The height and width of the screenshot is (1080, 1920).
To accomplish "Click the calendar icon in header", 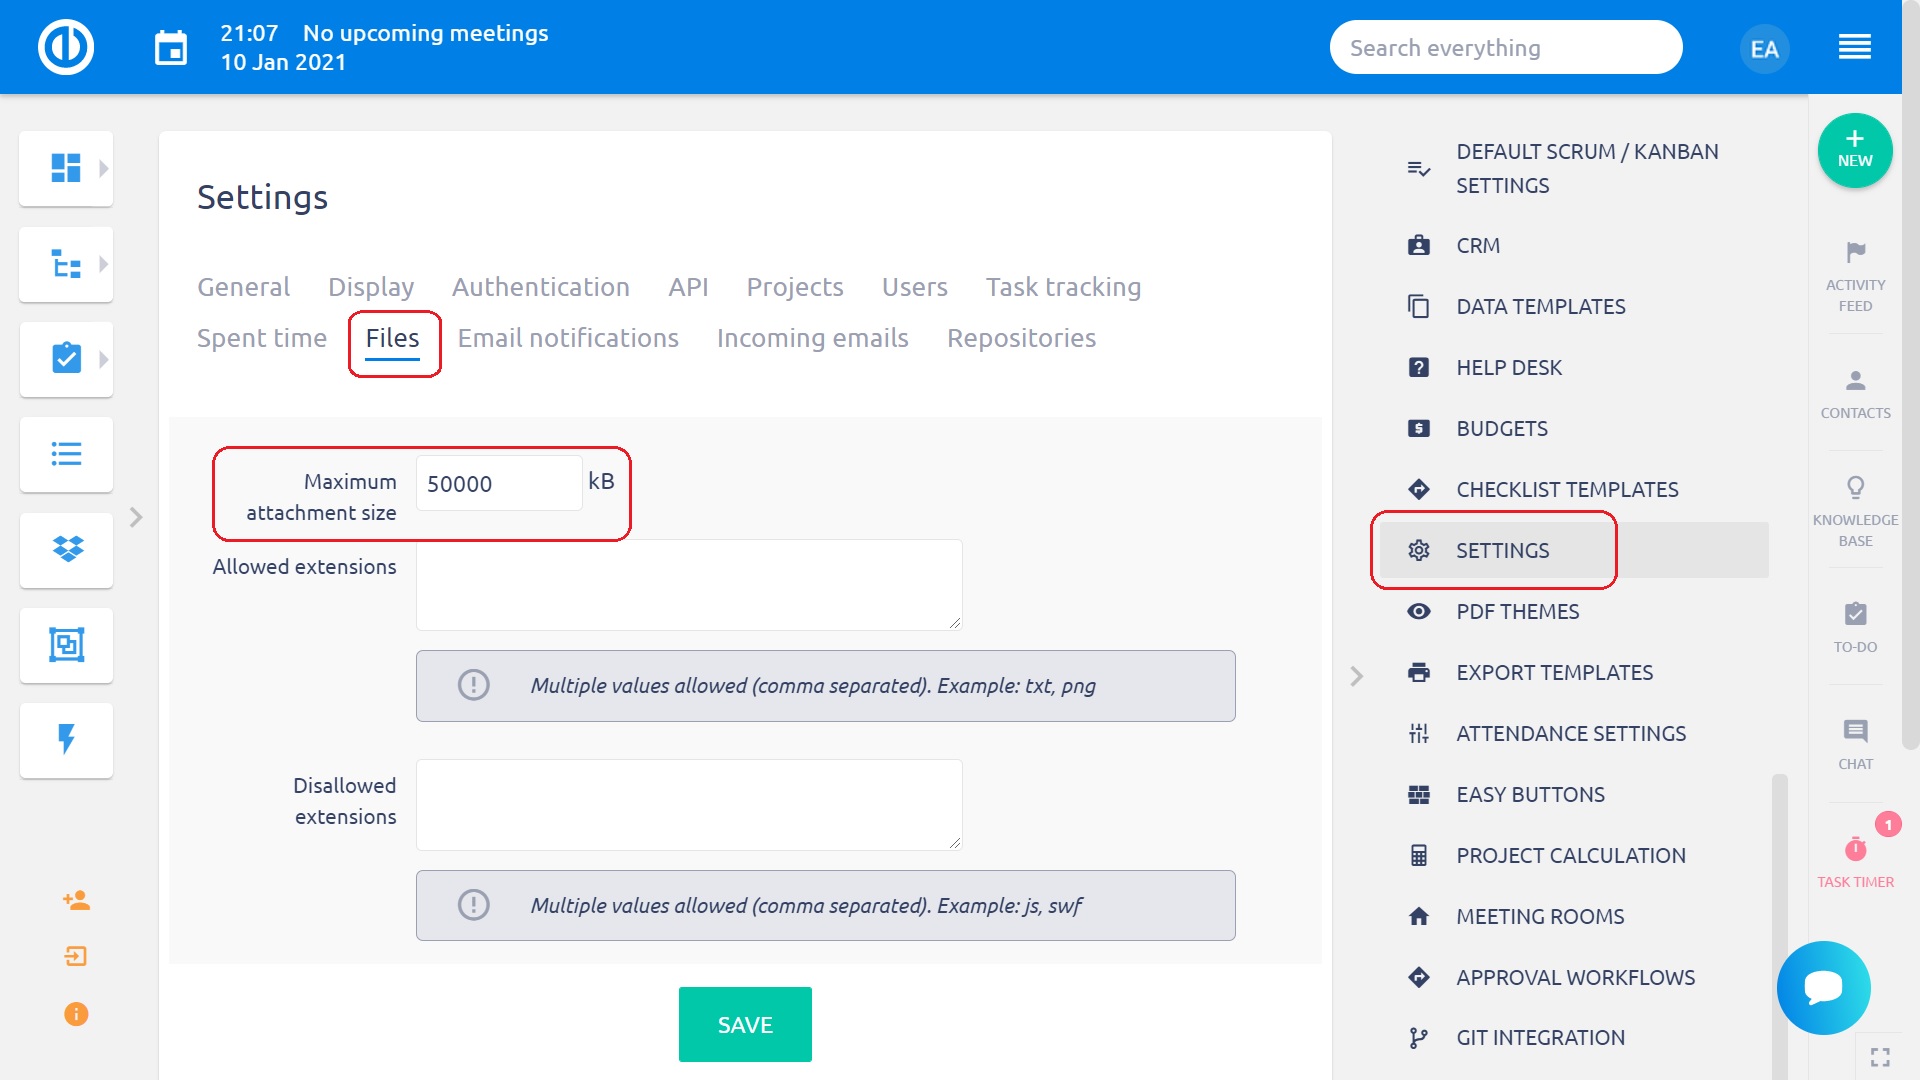I will pos(170,48).
